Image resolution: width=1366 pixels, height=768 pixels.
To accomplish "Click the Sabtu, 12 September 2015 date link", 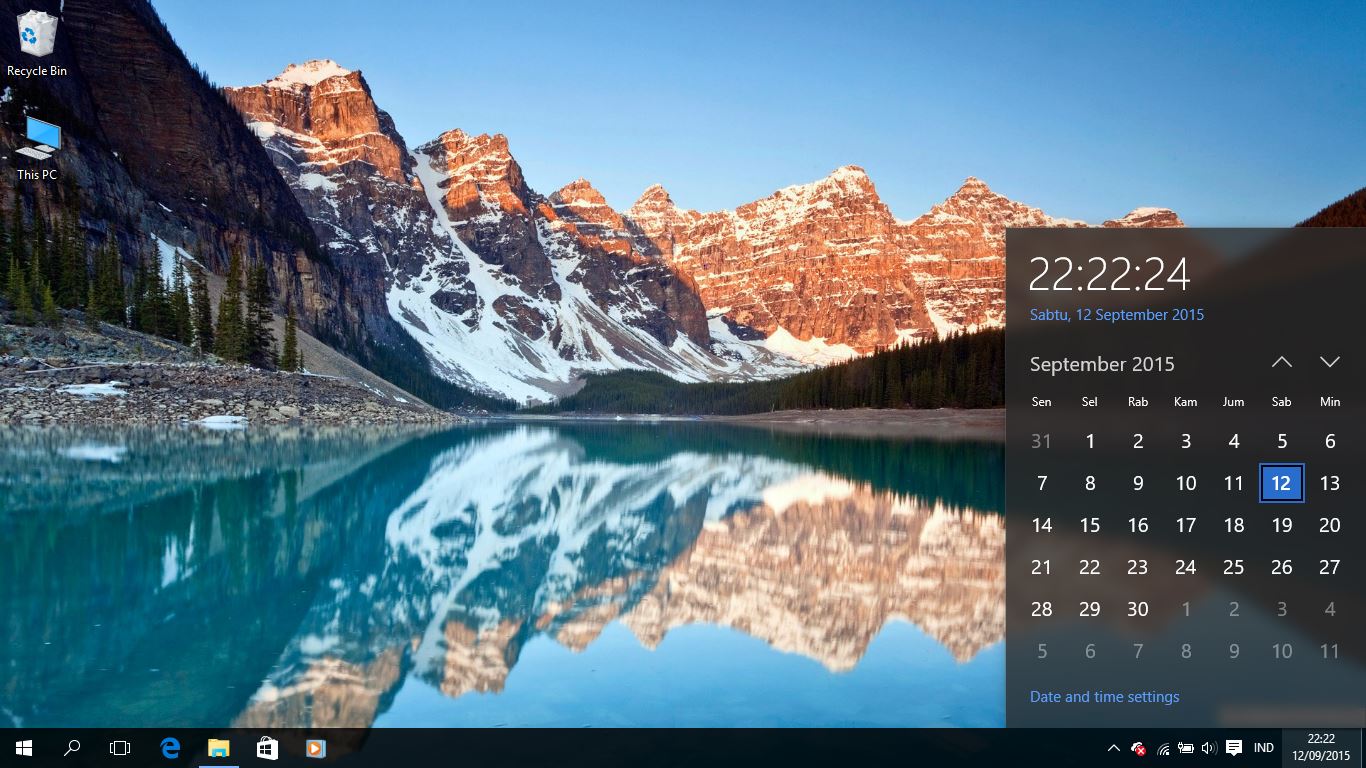I will (1116, 314).
